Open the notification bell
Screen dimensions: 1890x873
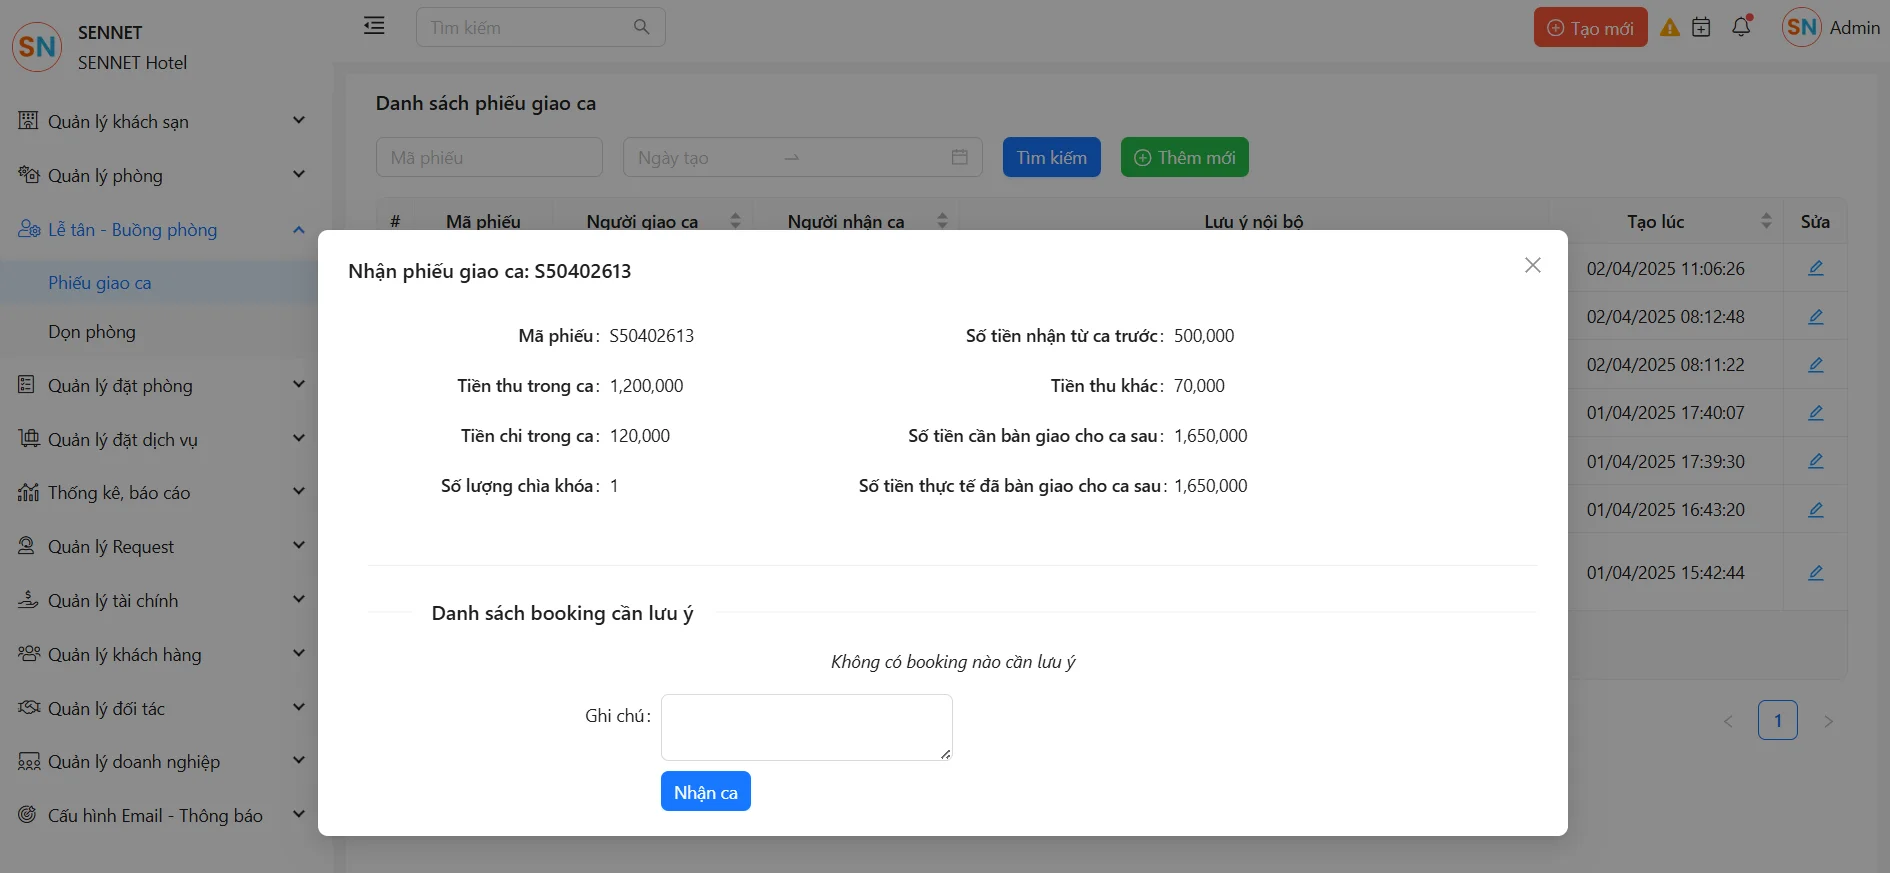(x=1741, y=27)
